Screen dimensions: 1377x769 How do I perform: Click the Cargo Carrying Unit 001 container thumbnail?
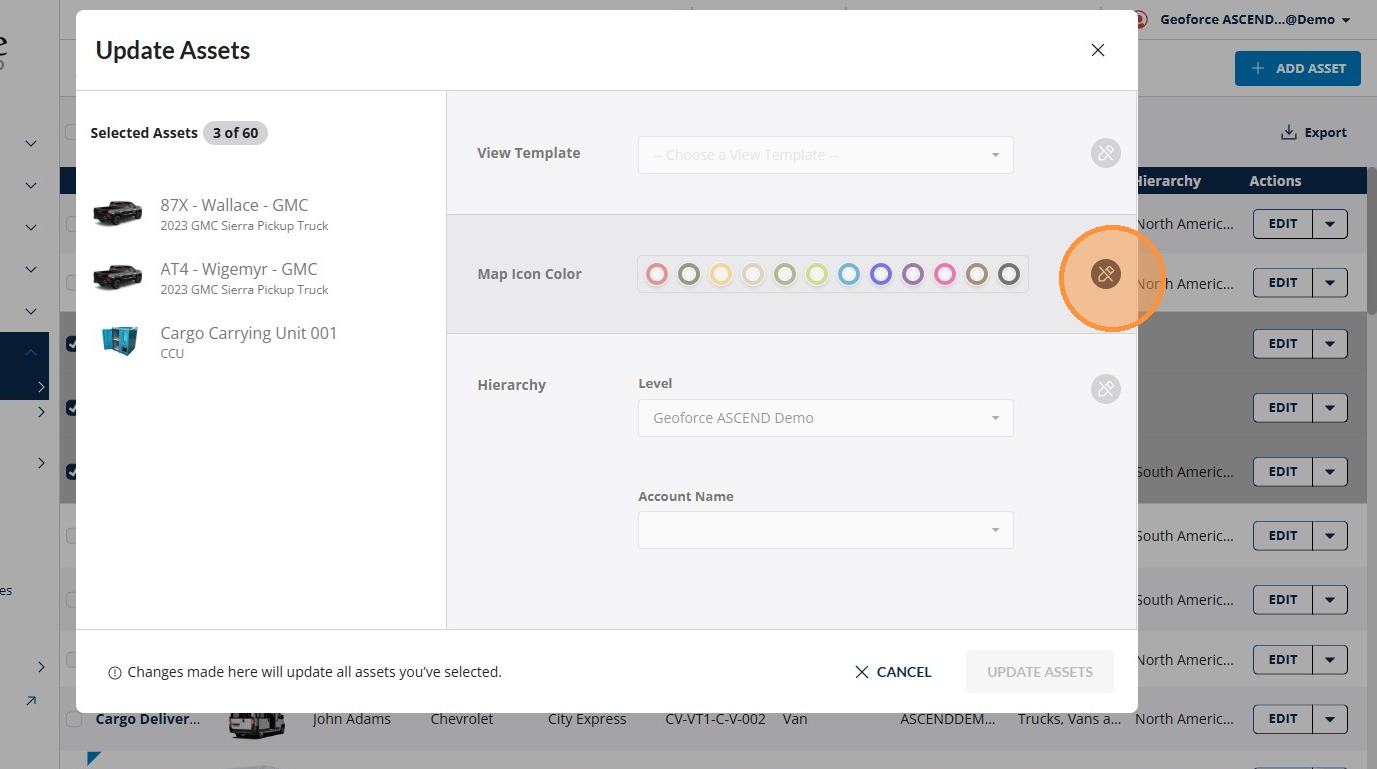(x=120, y=340)
